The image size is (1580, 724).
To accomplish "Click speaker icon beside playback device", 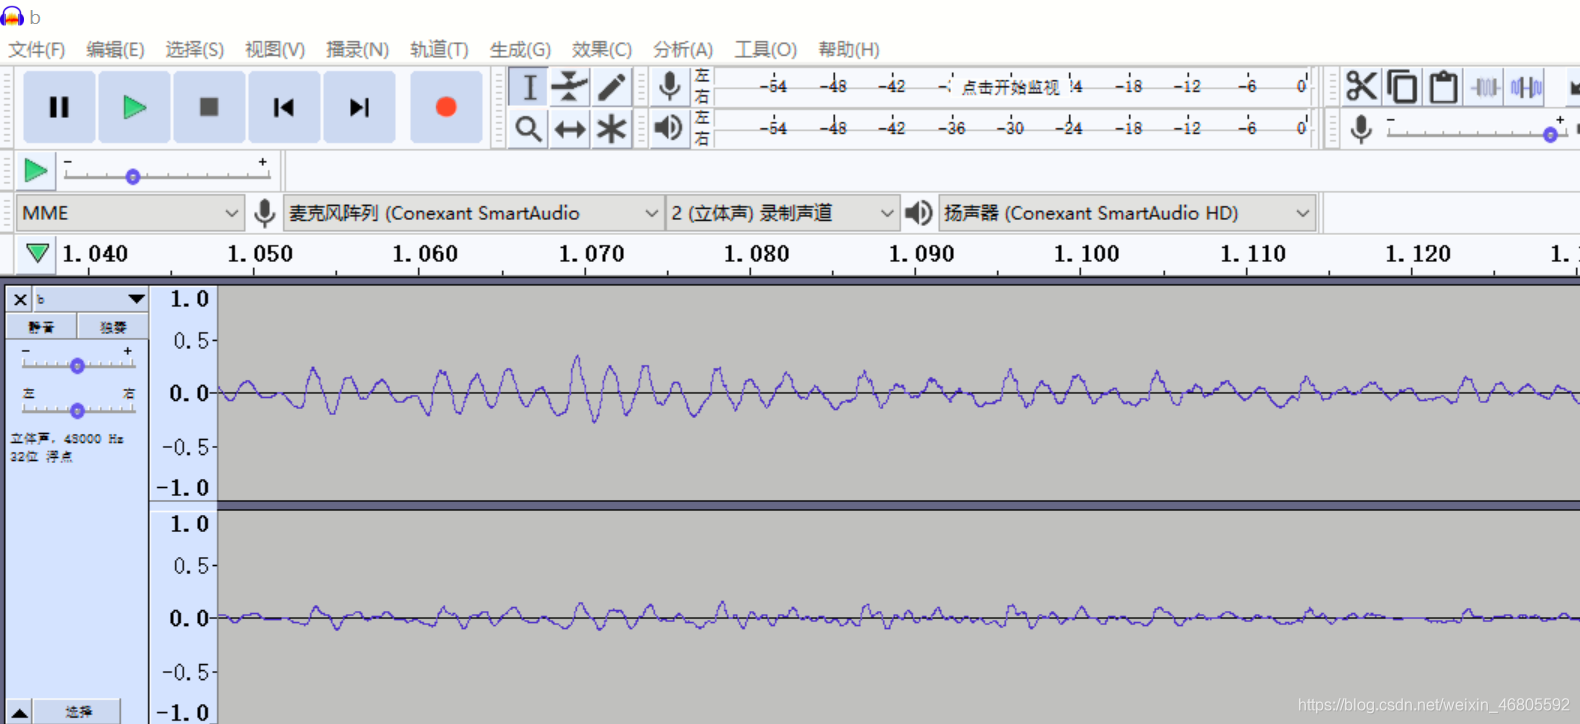I will tap(918, 213).
